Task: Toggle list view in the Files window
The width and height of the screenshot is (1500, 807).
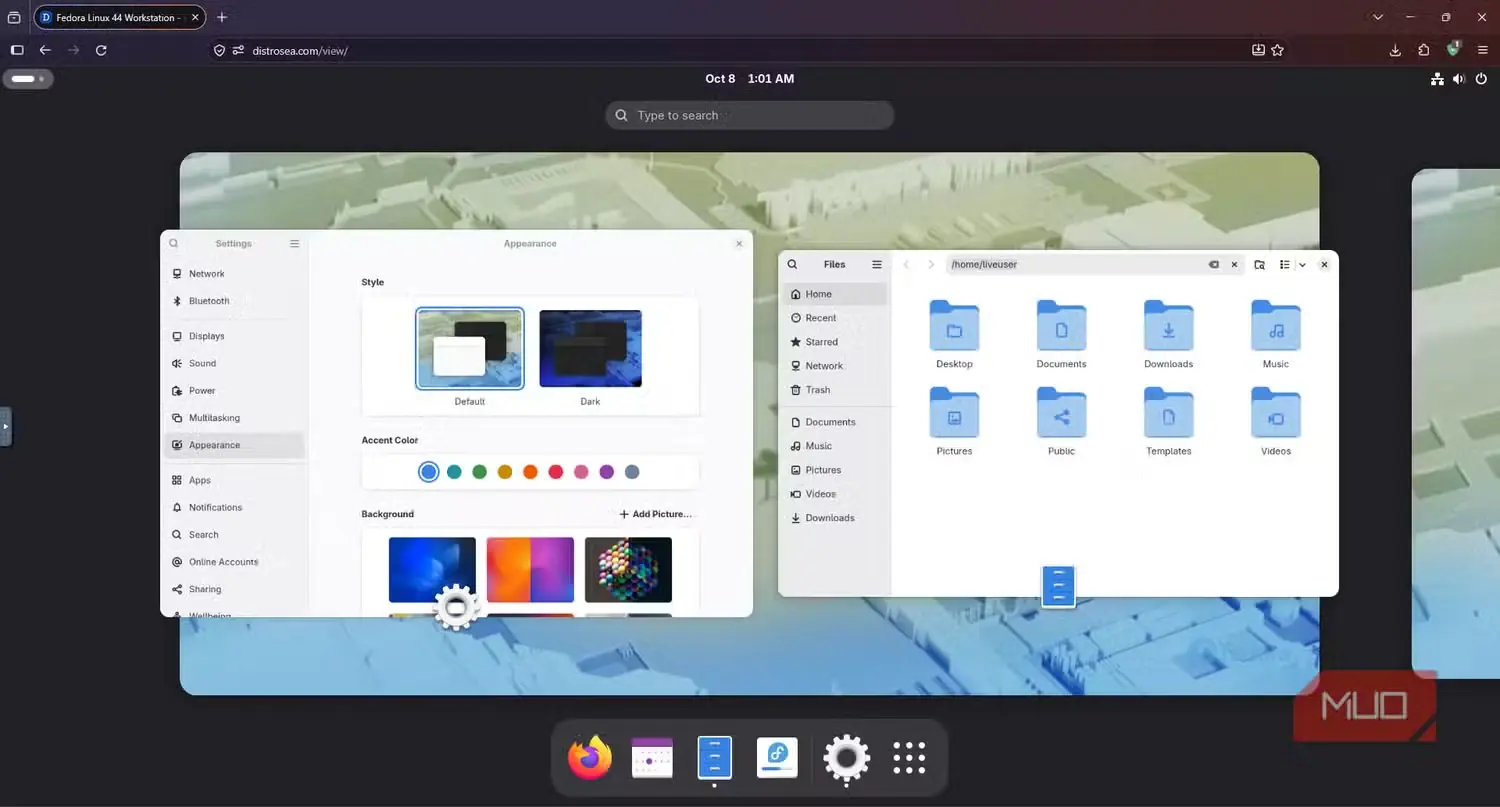Action: 1285,265
